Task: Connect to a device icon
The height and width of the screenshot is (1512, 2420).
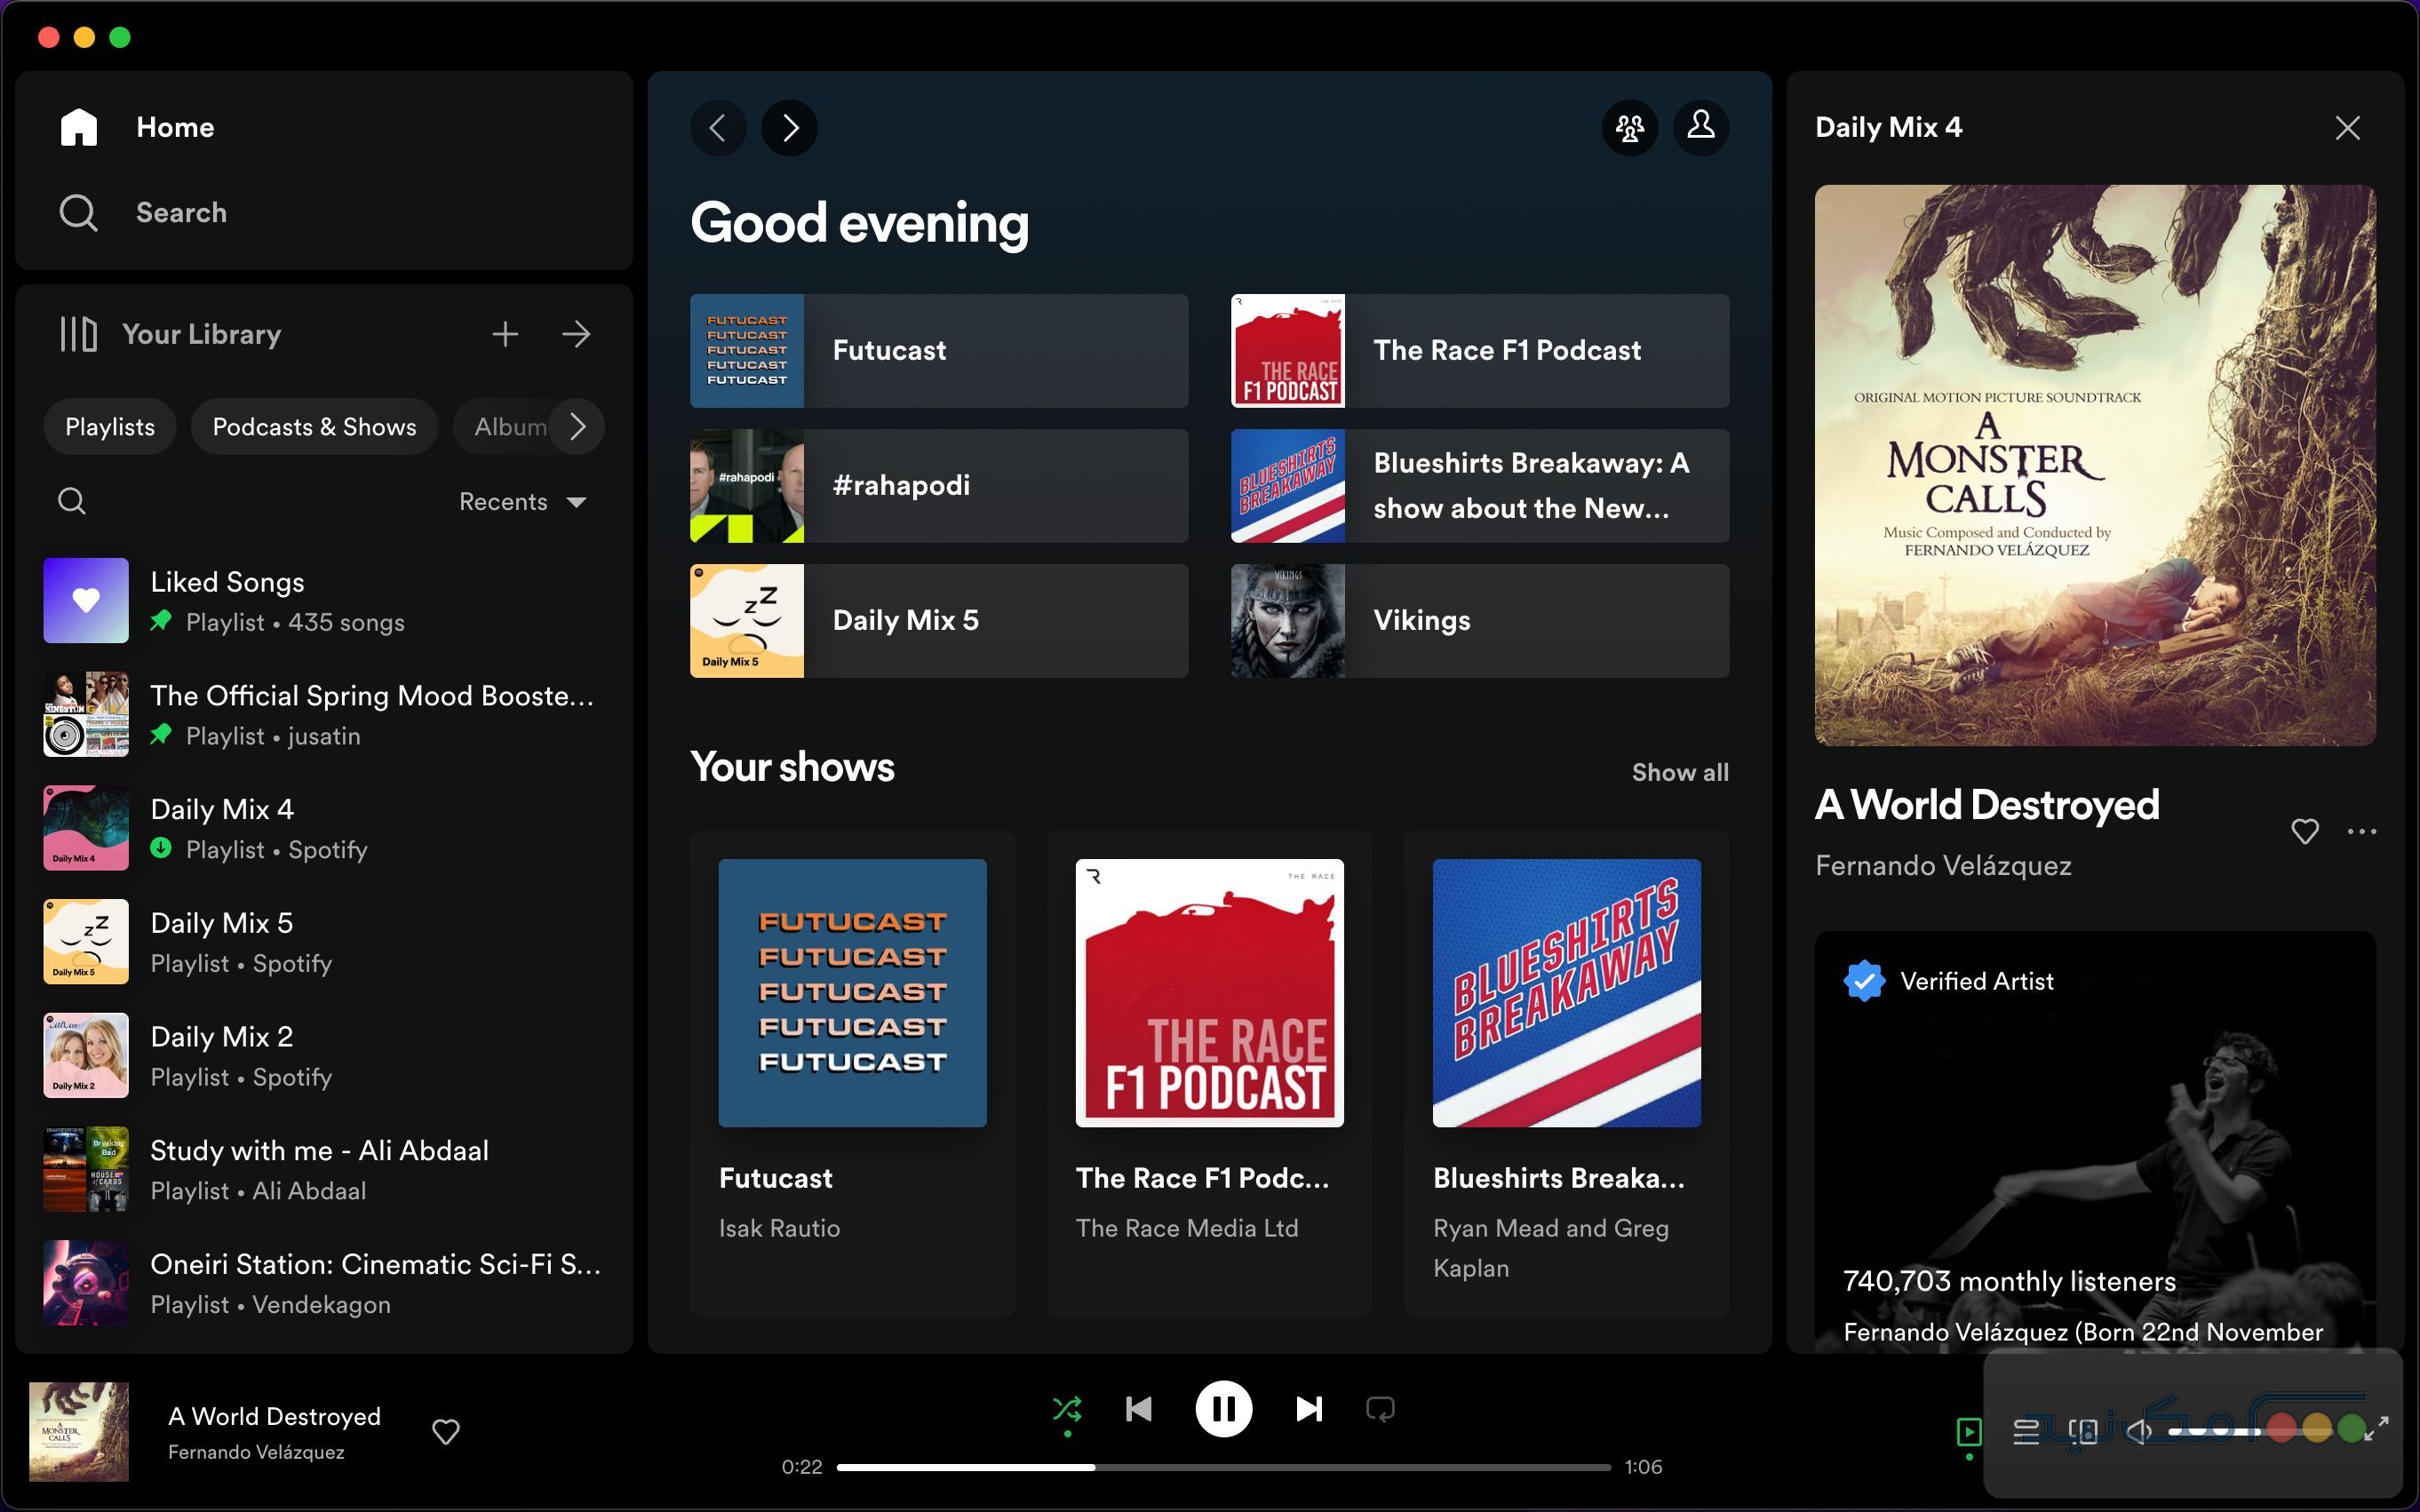Action: point(2086,1432)
